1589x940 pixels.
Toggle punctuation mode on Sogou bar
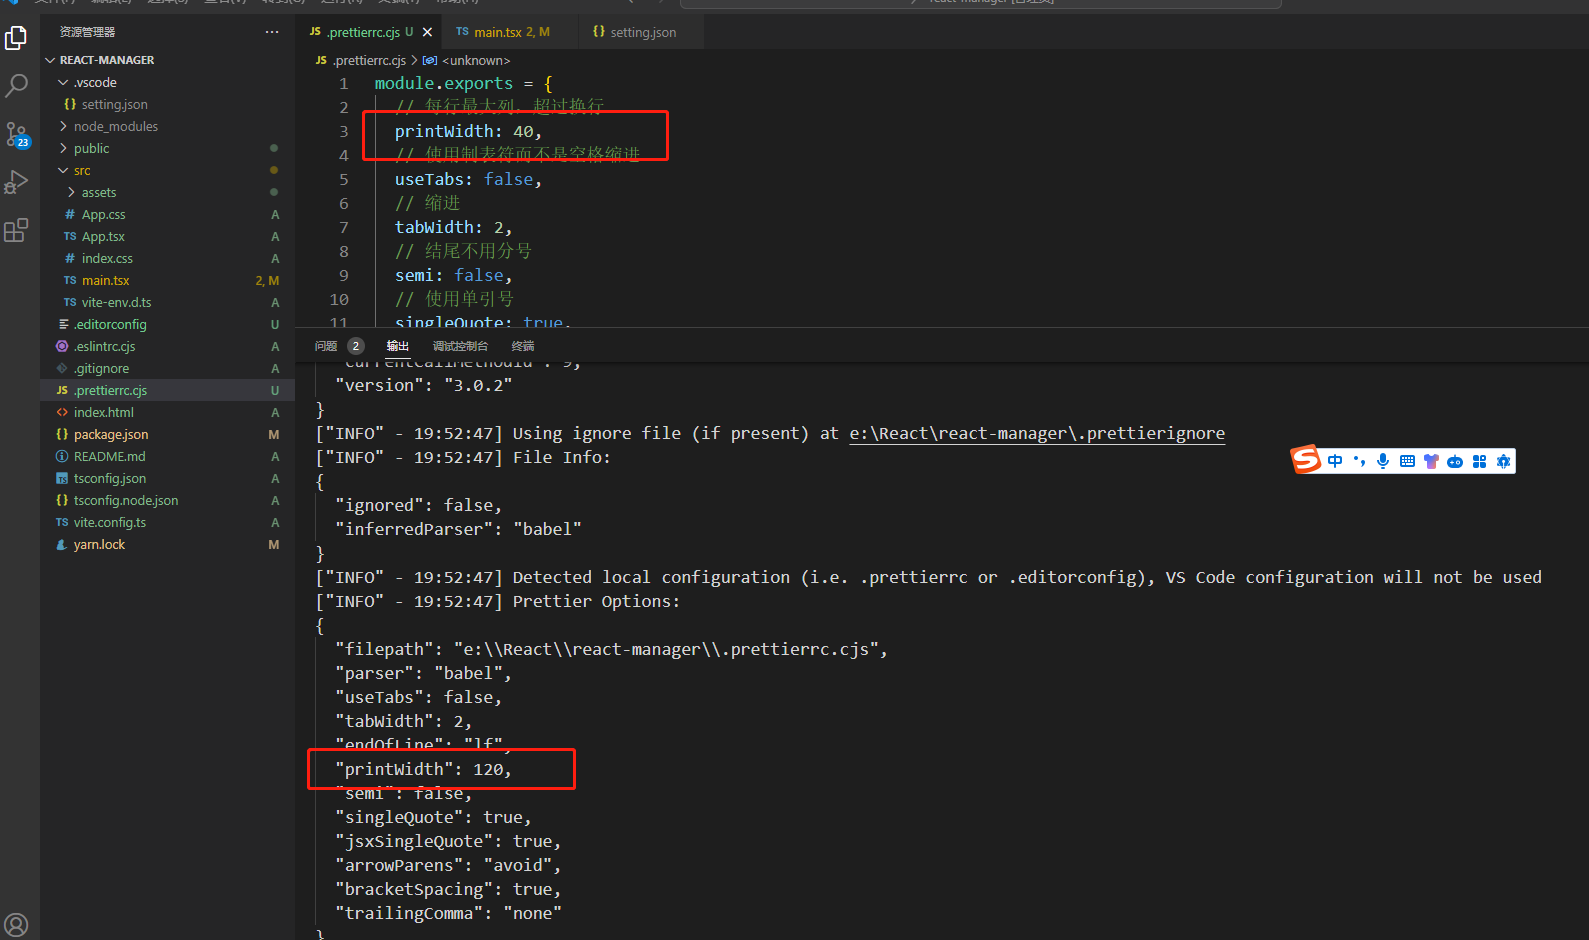coord(1359,461)
